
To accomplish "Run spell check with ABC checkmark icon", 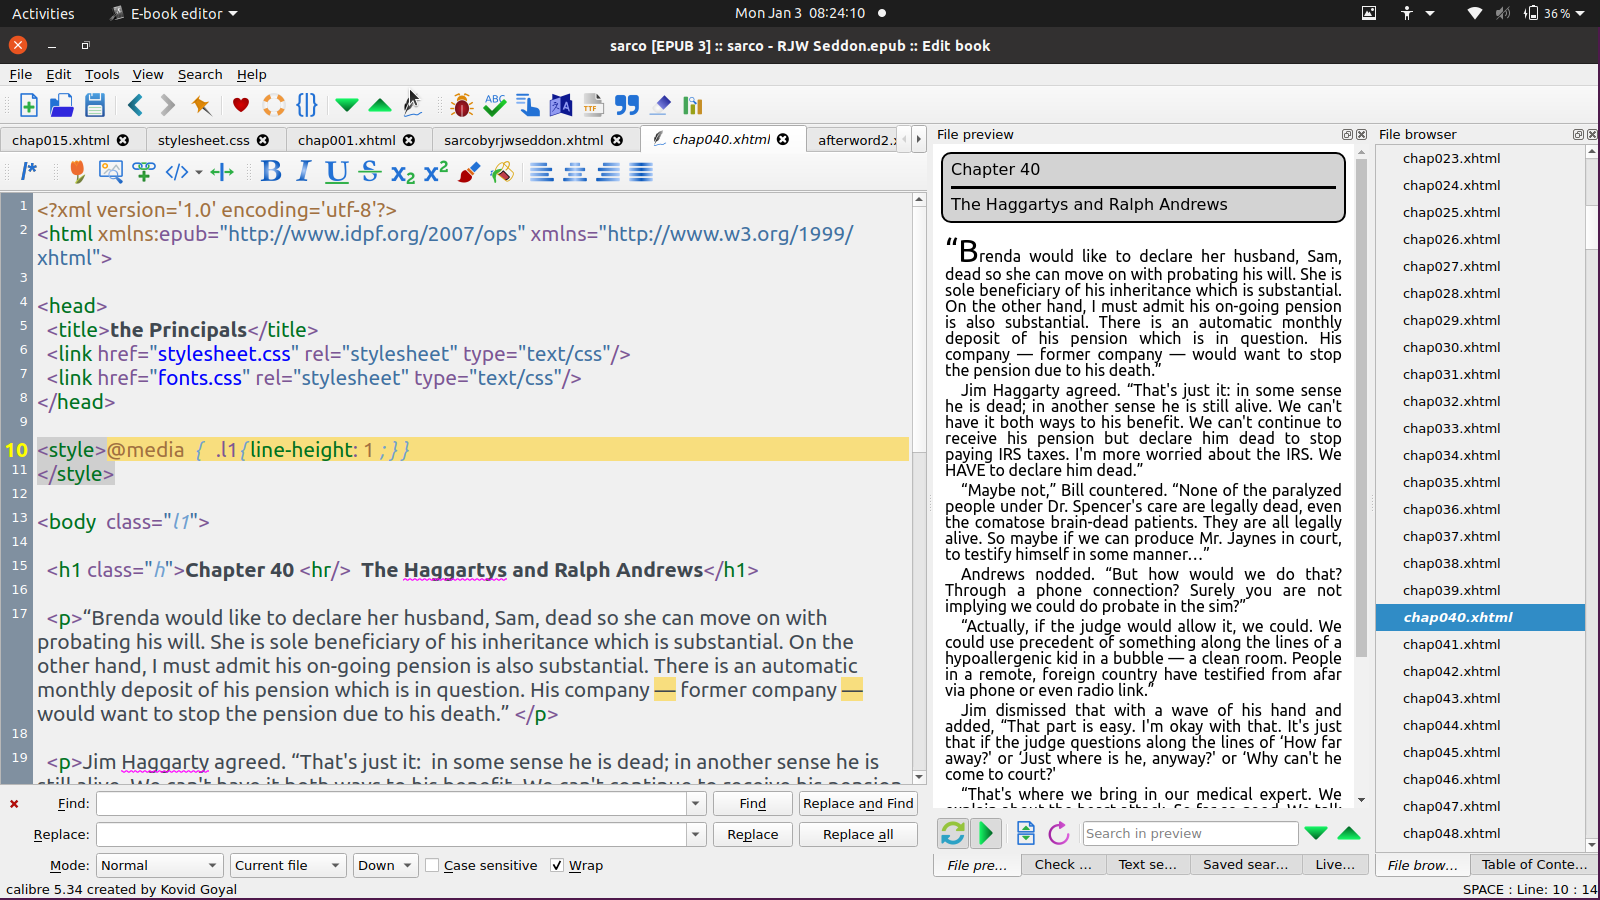I will point(494,105).
